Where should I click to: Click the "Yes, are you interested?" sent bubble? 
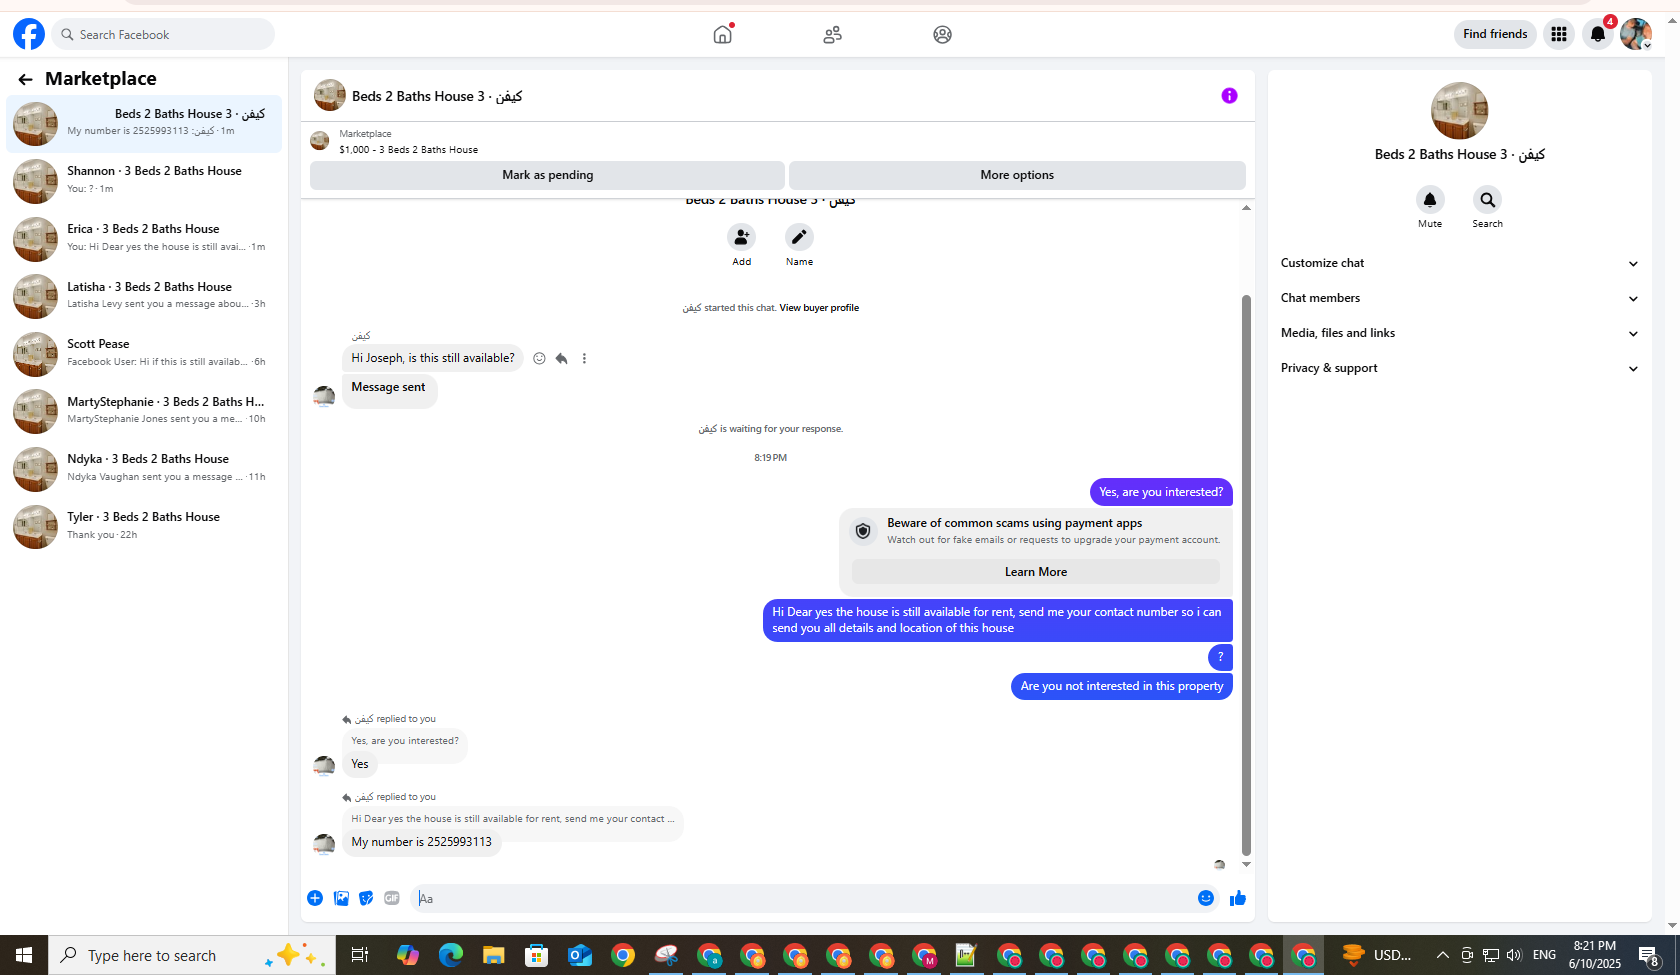tap(1161, 492)
